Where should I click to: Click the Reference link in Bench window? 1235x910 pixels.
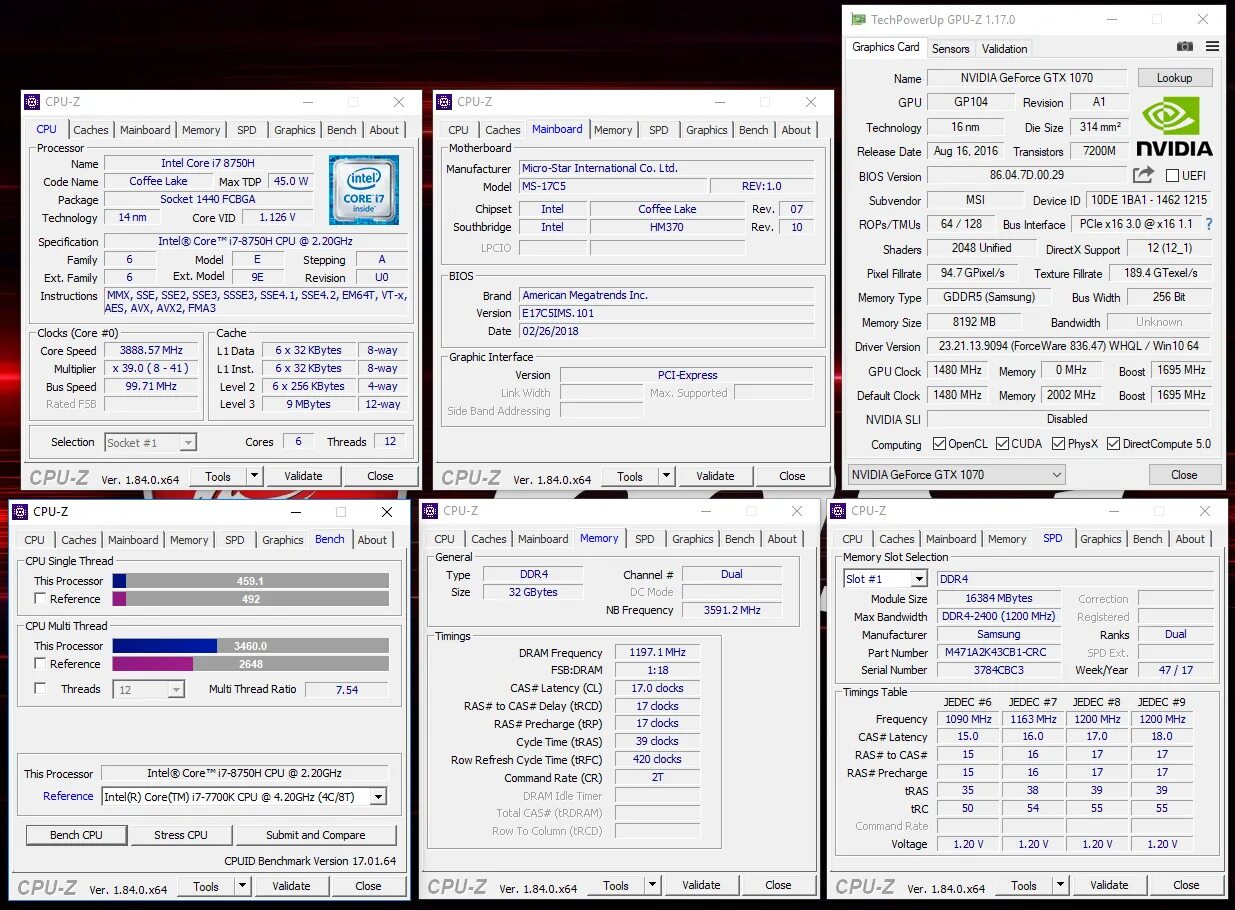(68, 797)
